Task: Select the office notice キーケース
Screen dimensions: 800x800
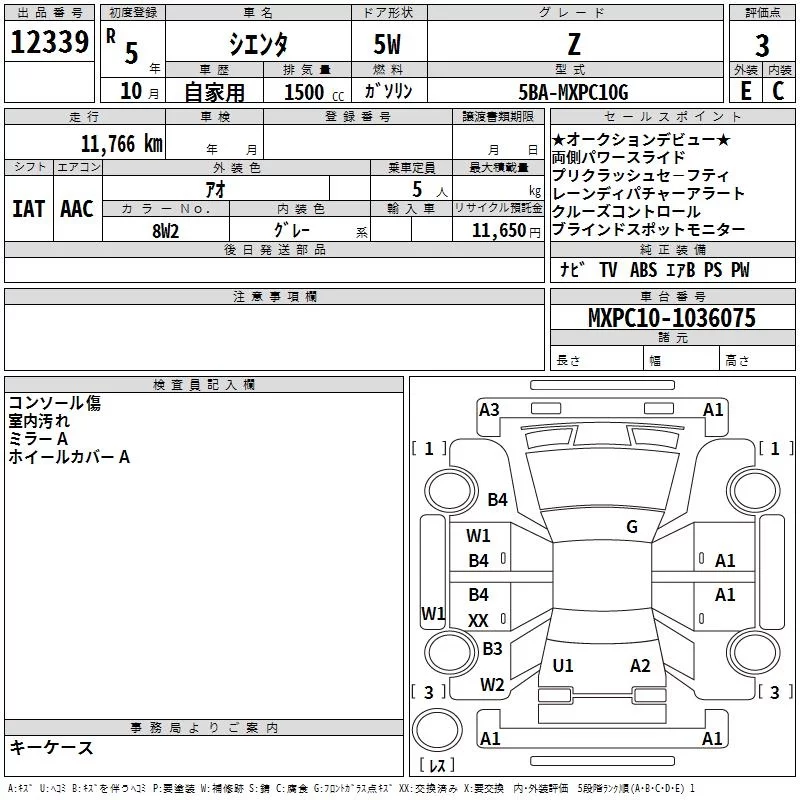Action: (x=52, y=747)
